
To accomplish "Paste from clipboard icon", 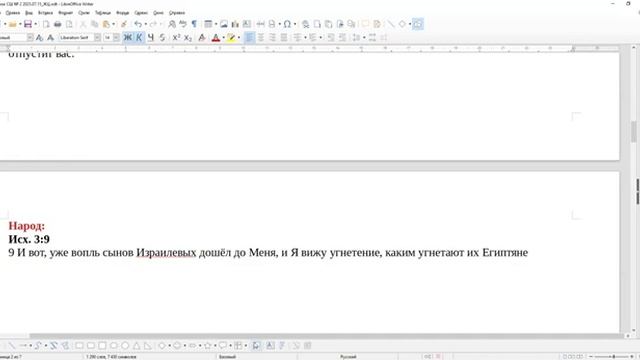I will click(106, 24).
